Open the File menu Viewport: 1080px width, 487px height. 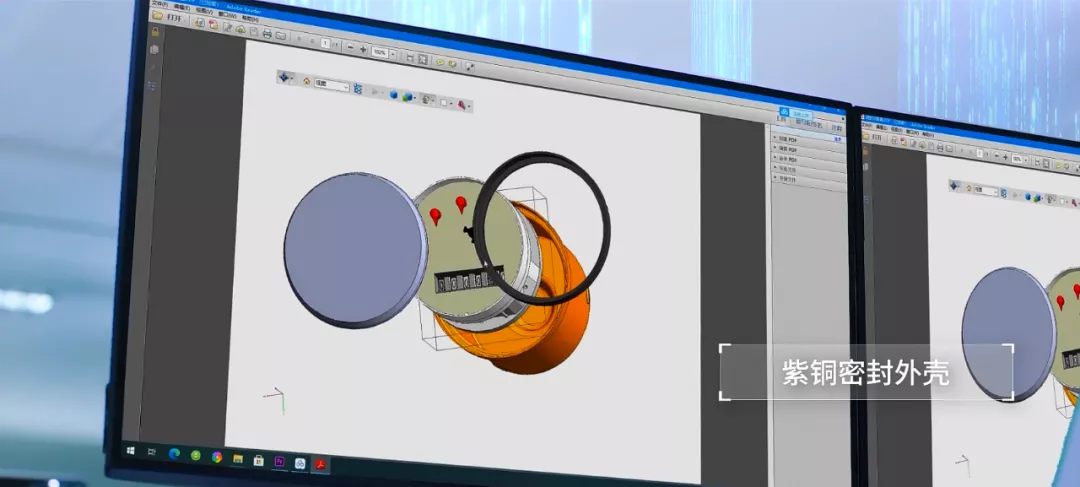(x=157, y=3)
